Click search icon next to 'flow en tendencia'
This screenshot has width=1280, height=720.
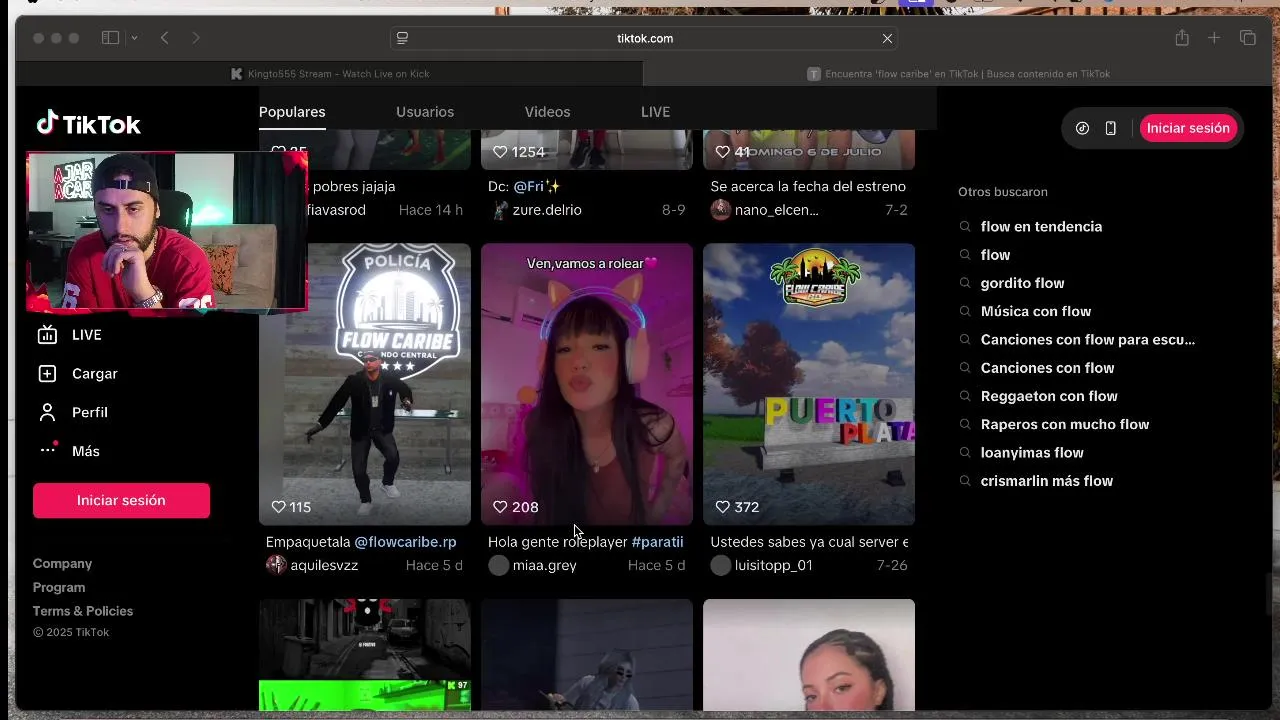point(965,226)
